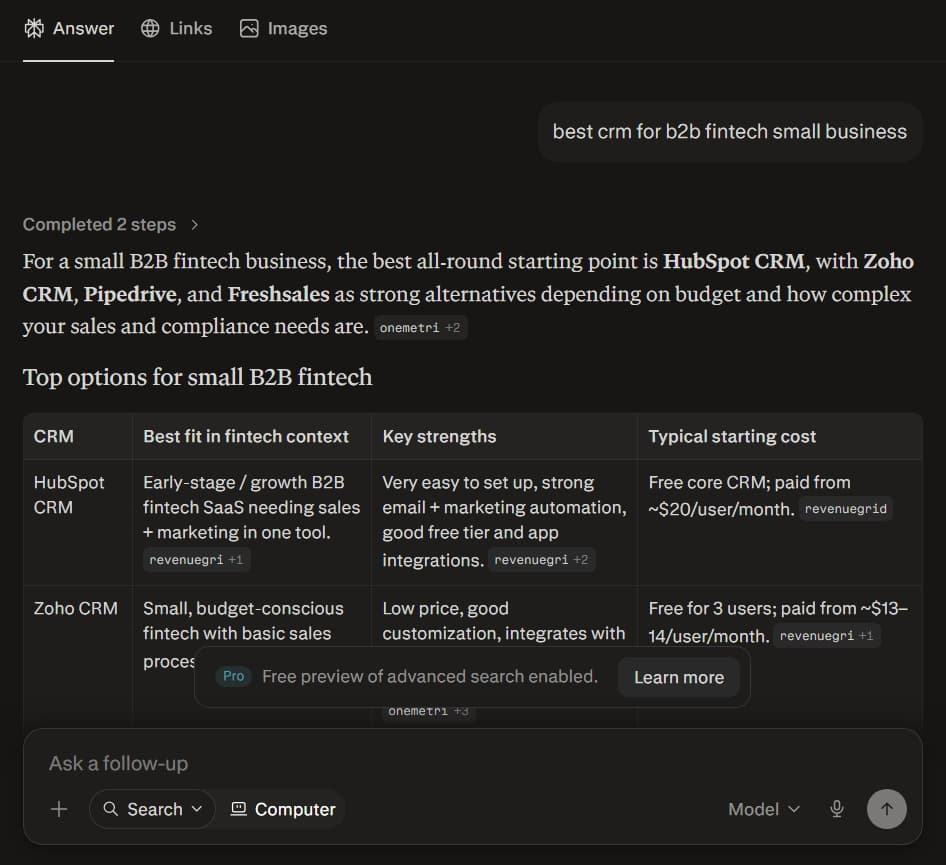Open revenuegrid citation in HubSpot cost cell

click(846, 509)
